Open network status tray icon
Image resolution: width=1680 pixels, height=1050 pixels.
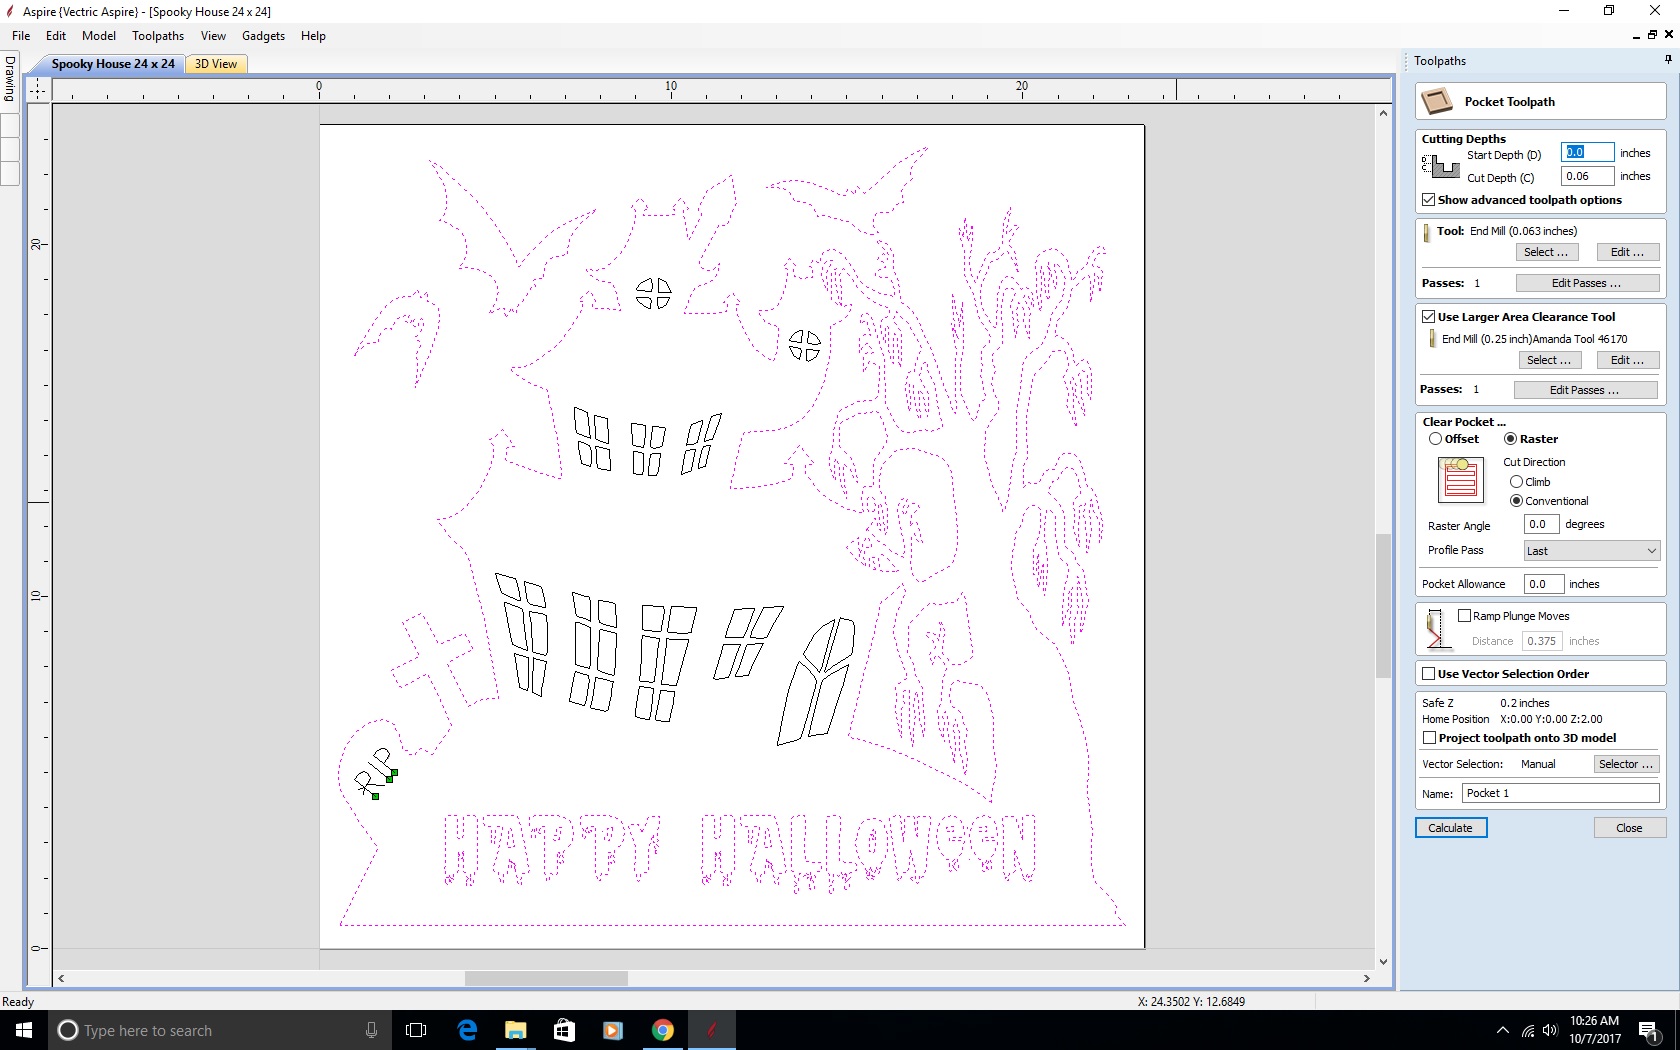coord(1528,1030)
